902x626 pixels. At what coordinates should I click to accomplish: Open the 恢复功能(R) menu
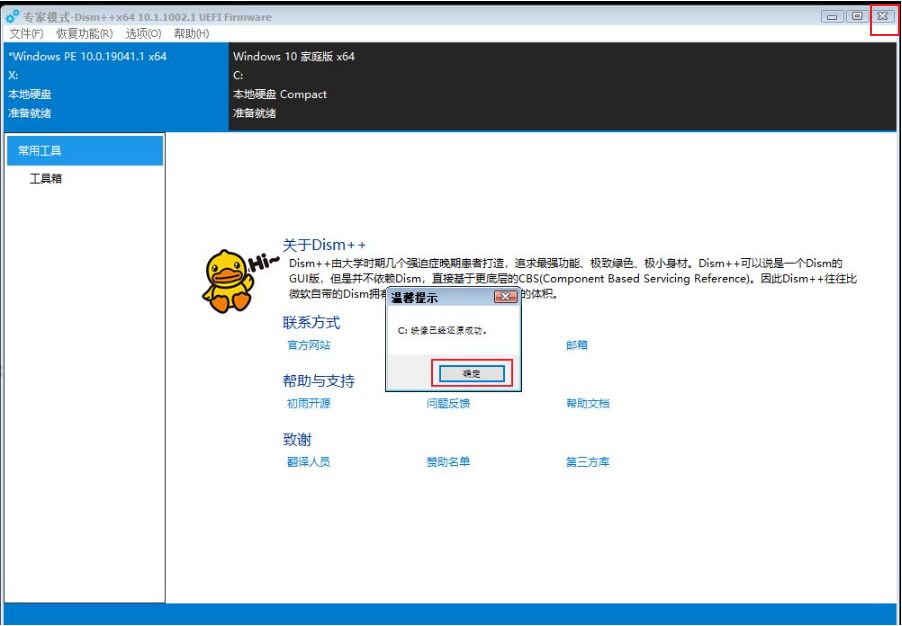[84, 34]
